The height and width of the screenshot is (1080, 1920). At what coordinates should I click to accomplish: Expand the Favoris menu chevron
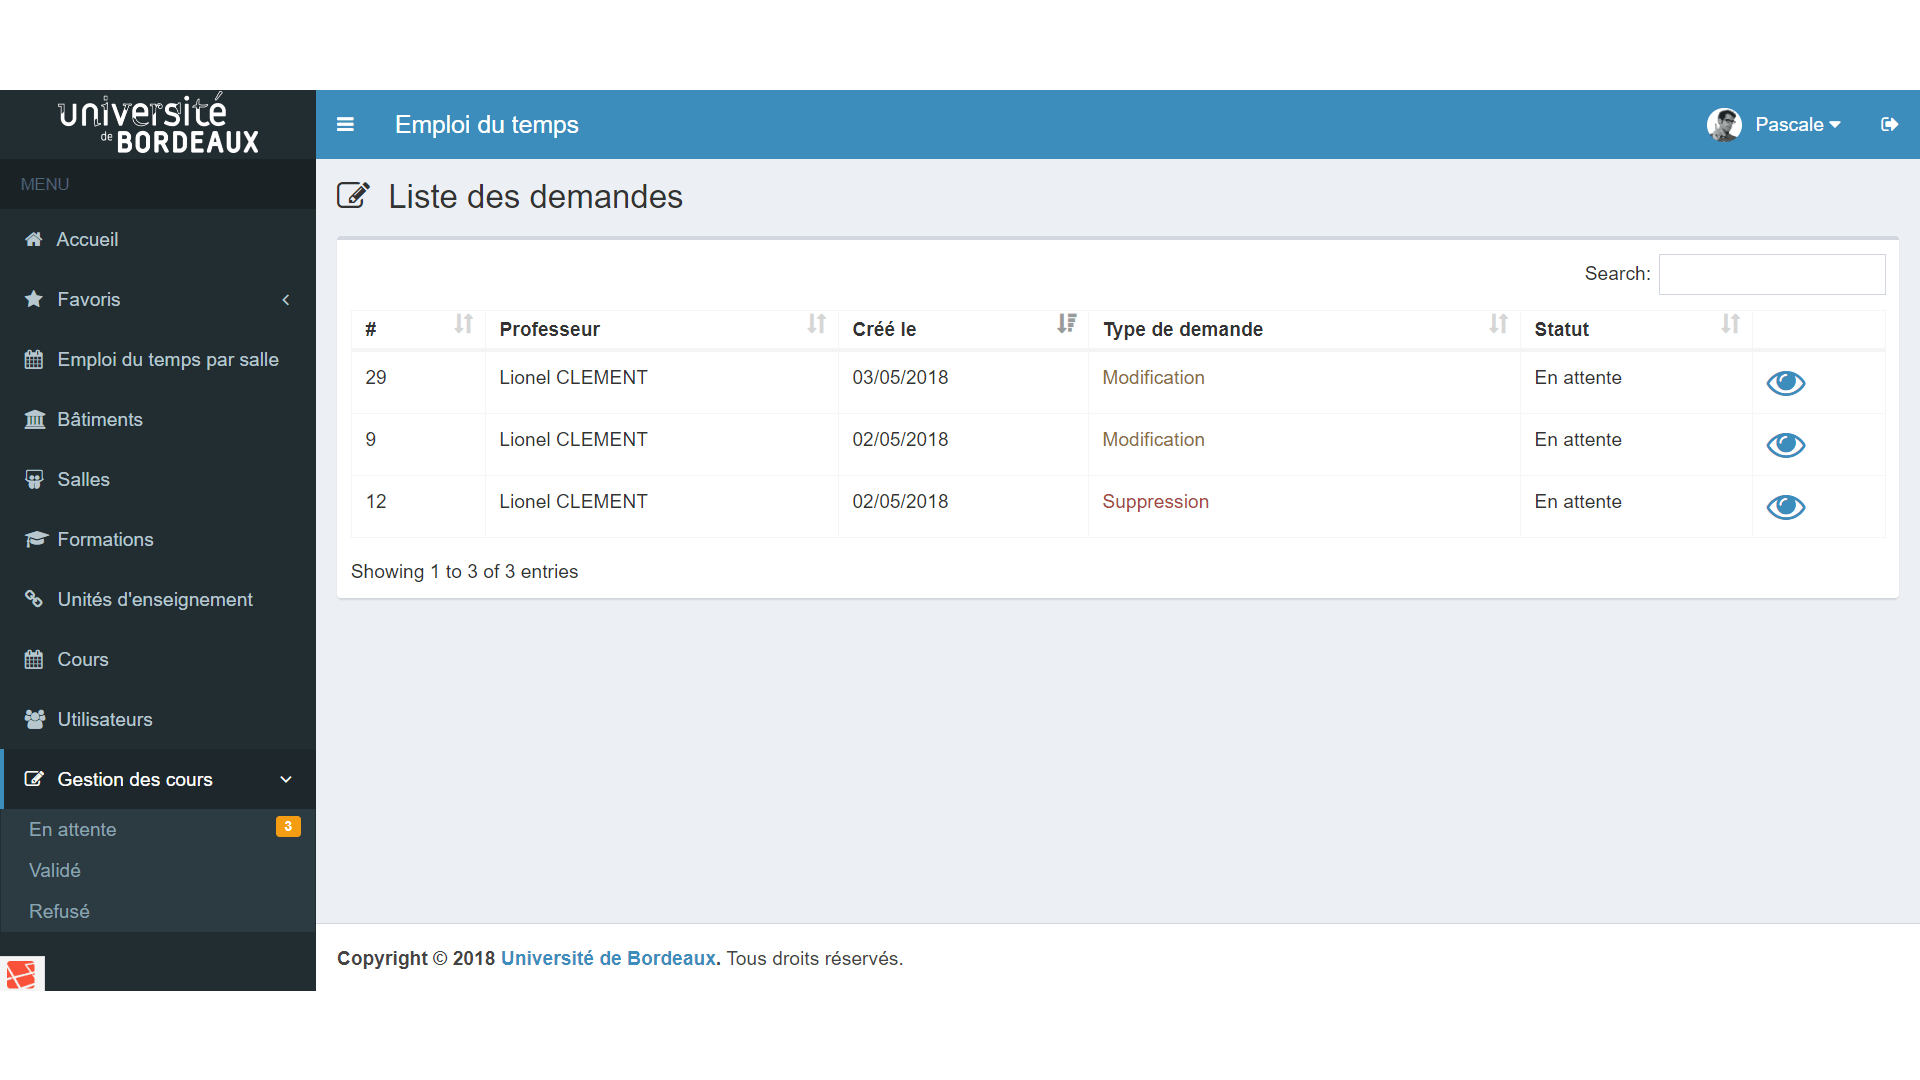[x=286, y=299]
